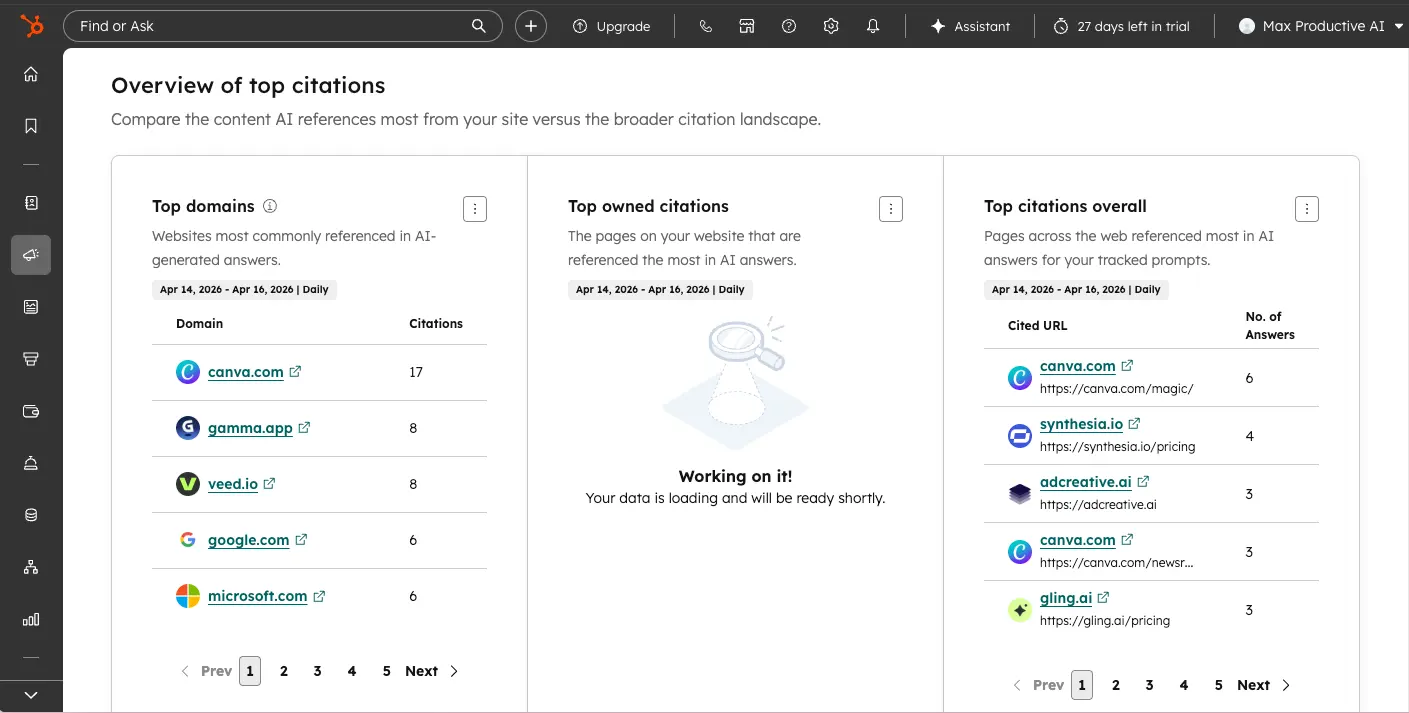1409x713 pixels.
Task: Go to page 3 of Top citations overall
Action: click(1150, 685)
